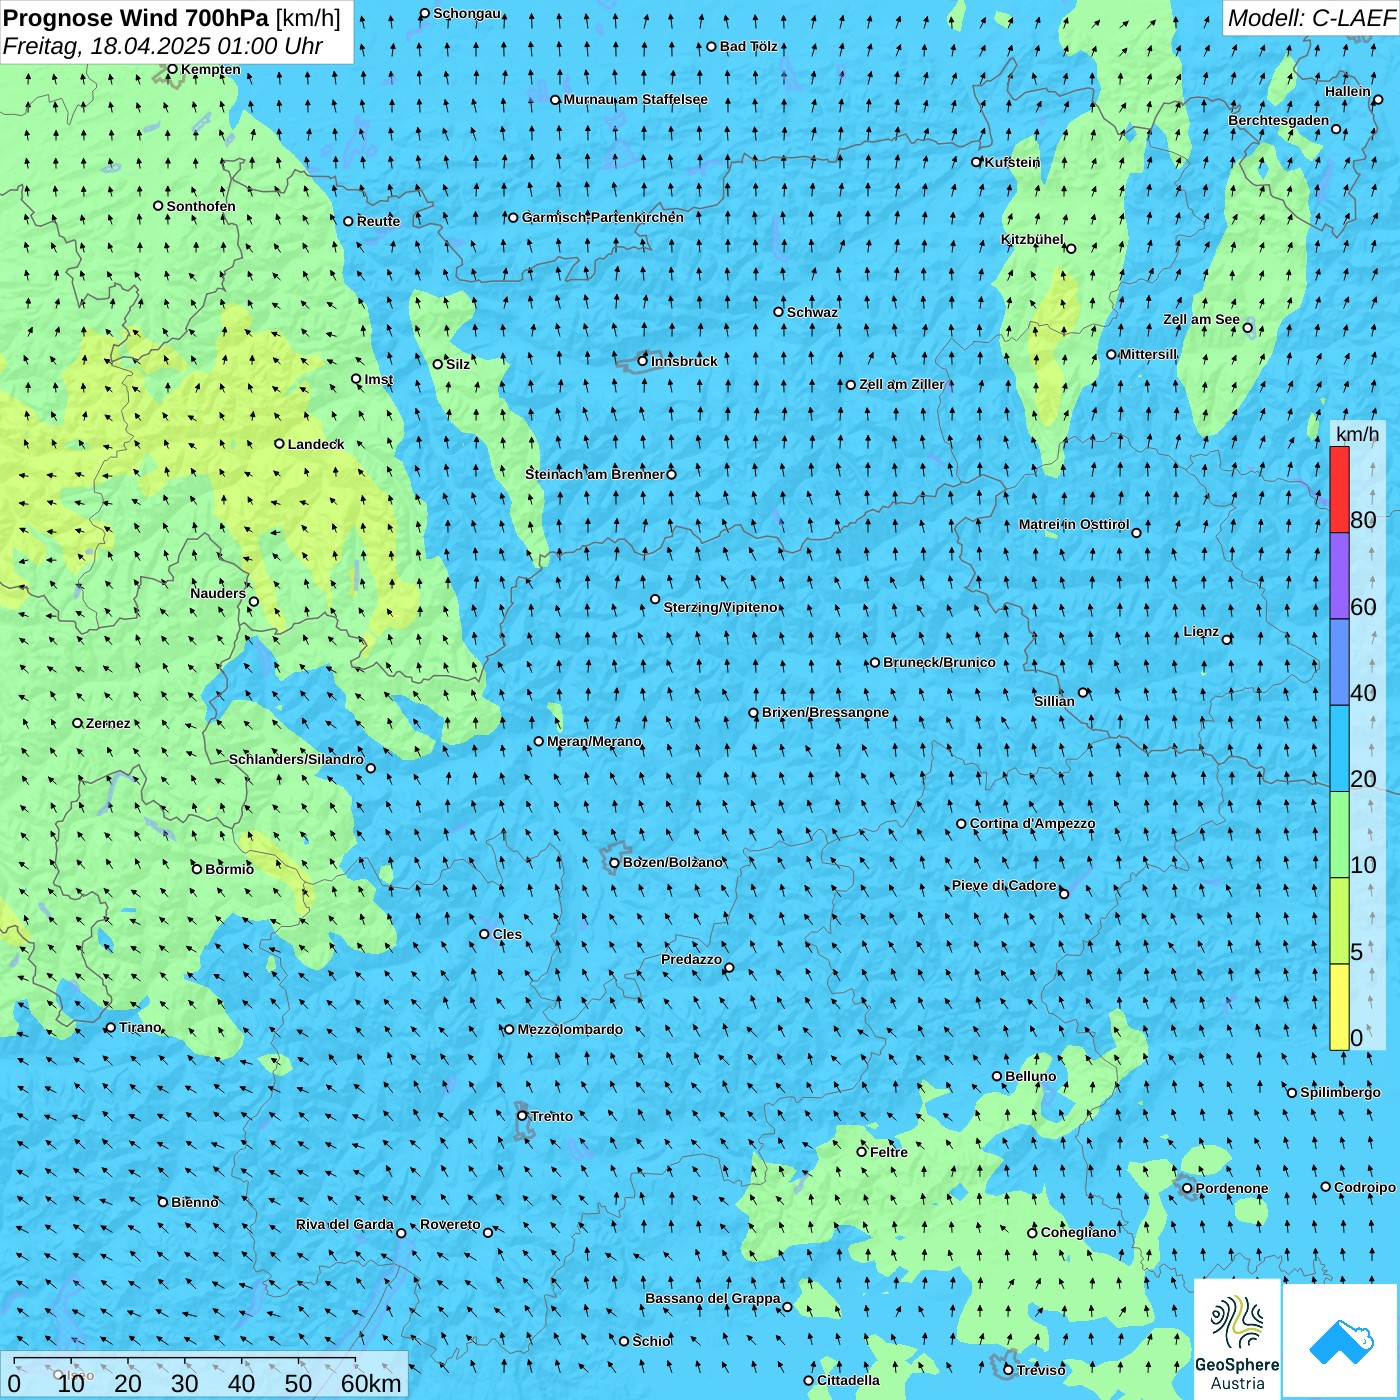Click the Bozen/Bolzano city marker
Image resolution: width=1400 pixels, height=1400 pixels.
[x=615, y=862]
